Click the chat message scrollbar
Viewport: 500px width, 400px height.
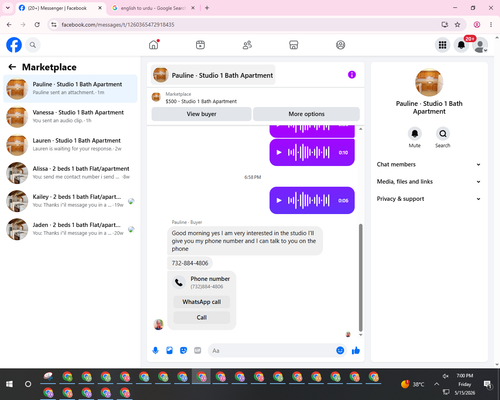click(x=360, y=277)
